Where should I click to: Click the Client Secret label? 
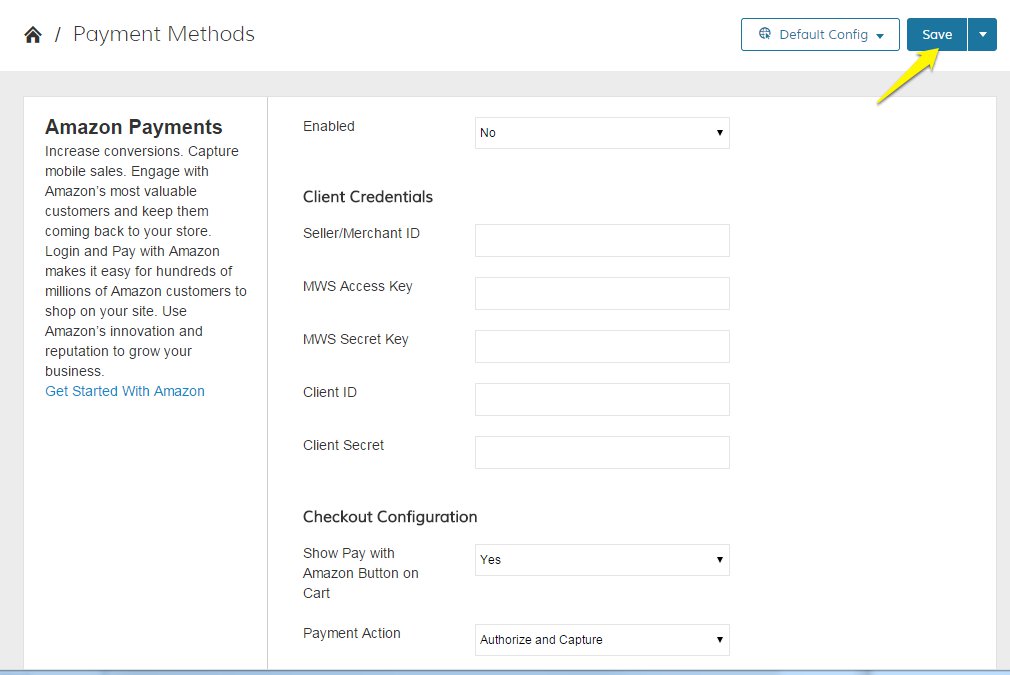pyautogui.click(x=343, y=445)
